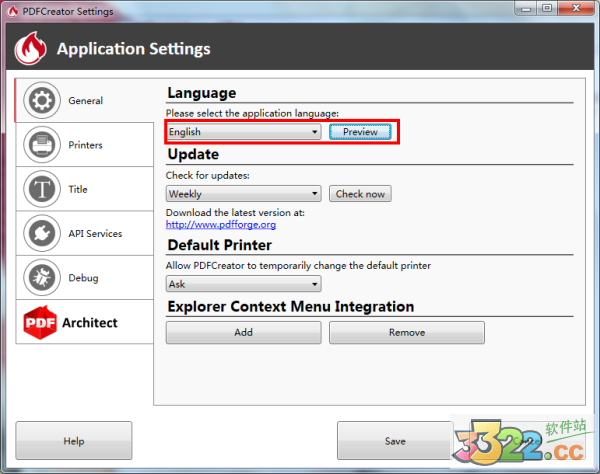
Task: Remove Explorer context menu integration
Action: (x=407, y=332)
